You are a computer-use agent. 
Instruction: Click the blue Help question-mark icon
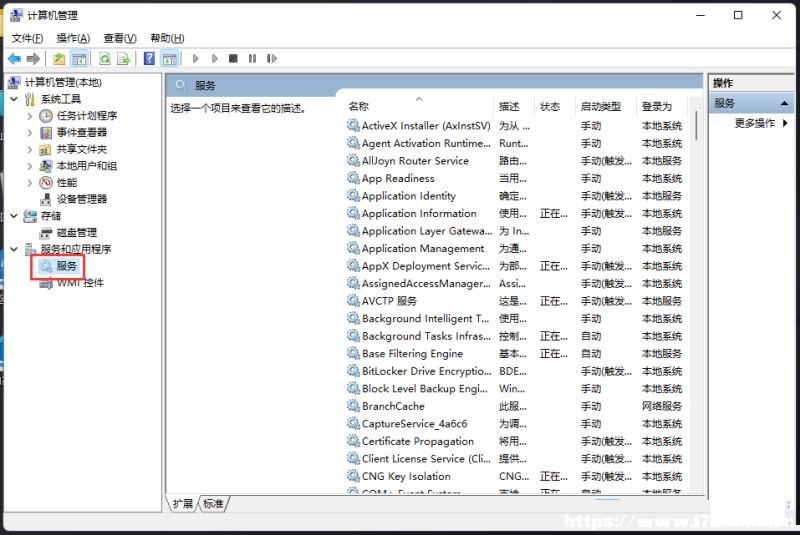click(149, 59)
